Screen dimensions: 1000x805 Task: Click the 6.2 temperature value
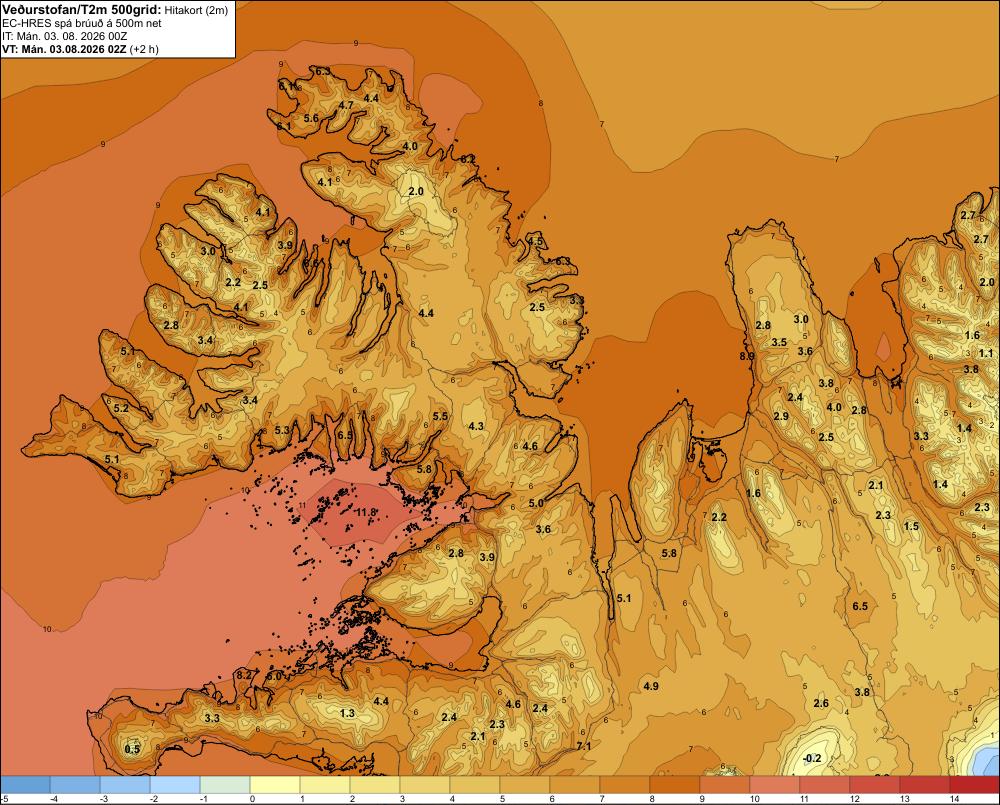468,158
